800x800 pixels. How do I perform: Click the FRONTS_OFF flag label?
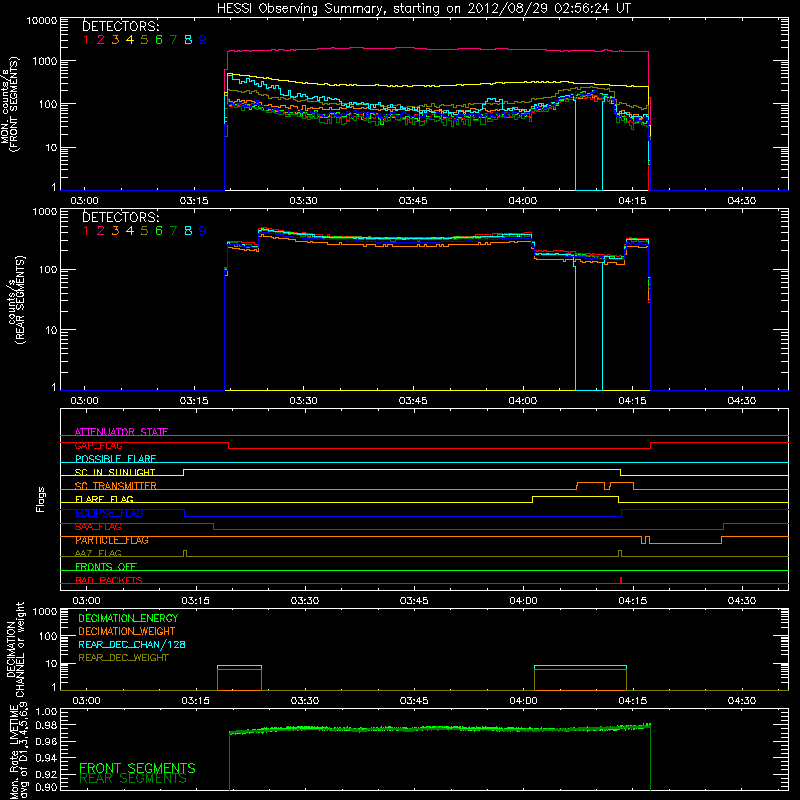[106, 567]
